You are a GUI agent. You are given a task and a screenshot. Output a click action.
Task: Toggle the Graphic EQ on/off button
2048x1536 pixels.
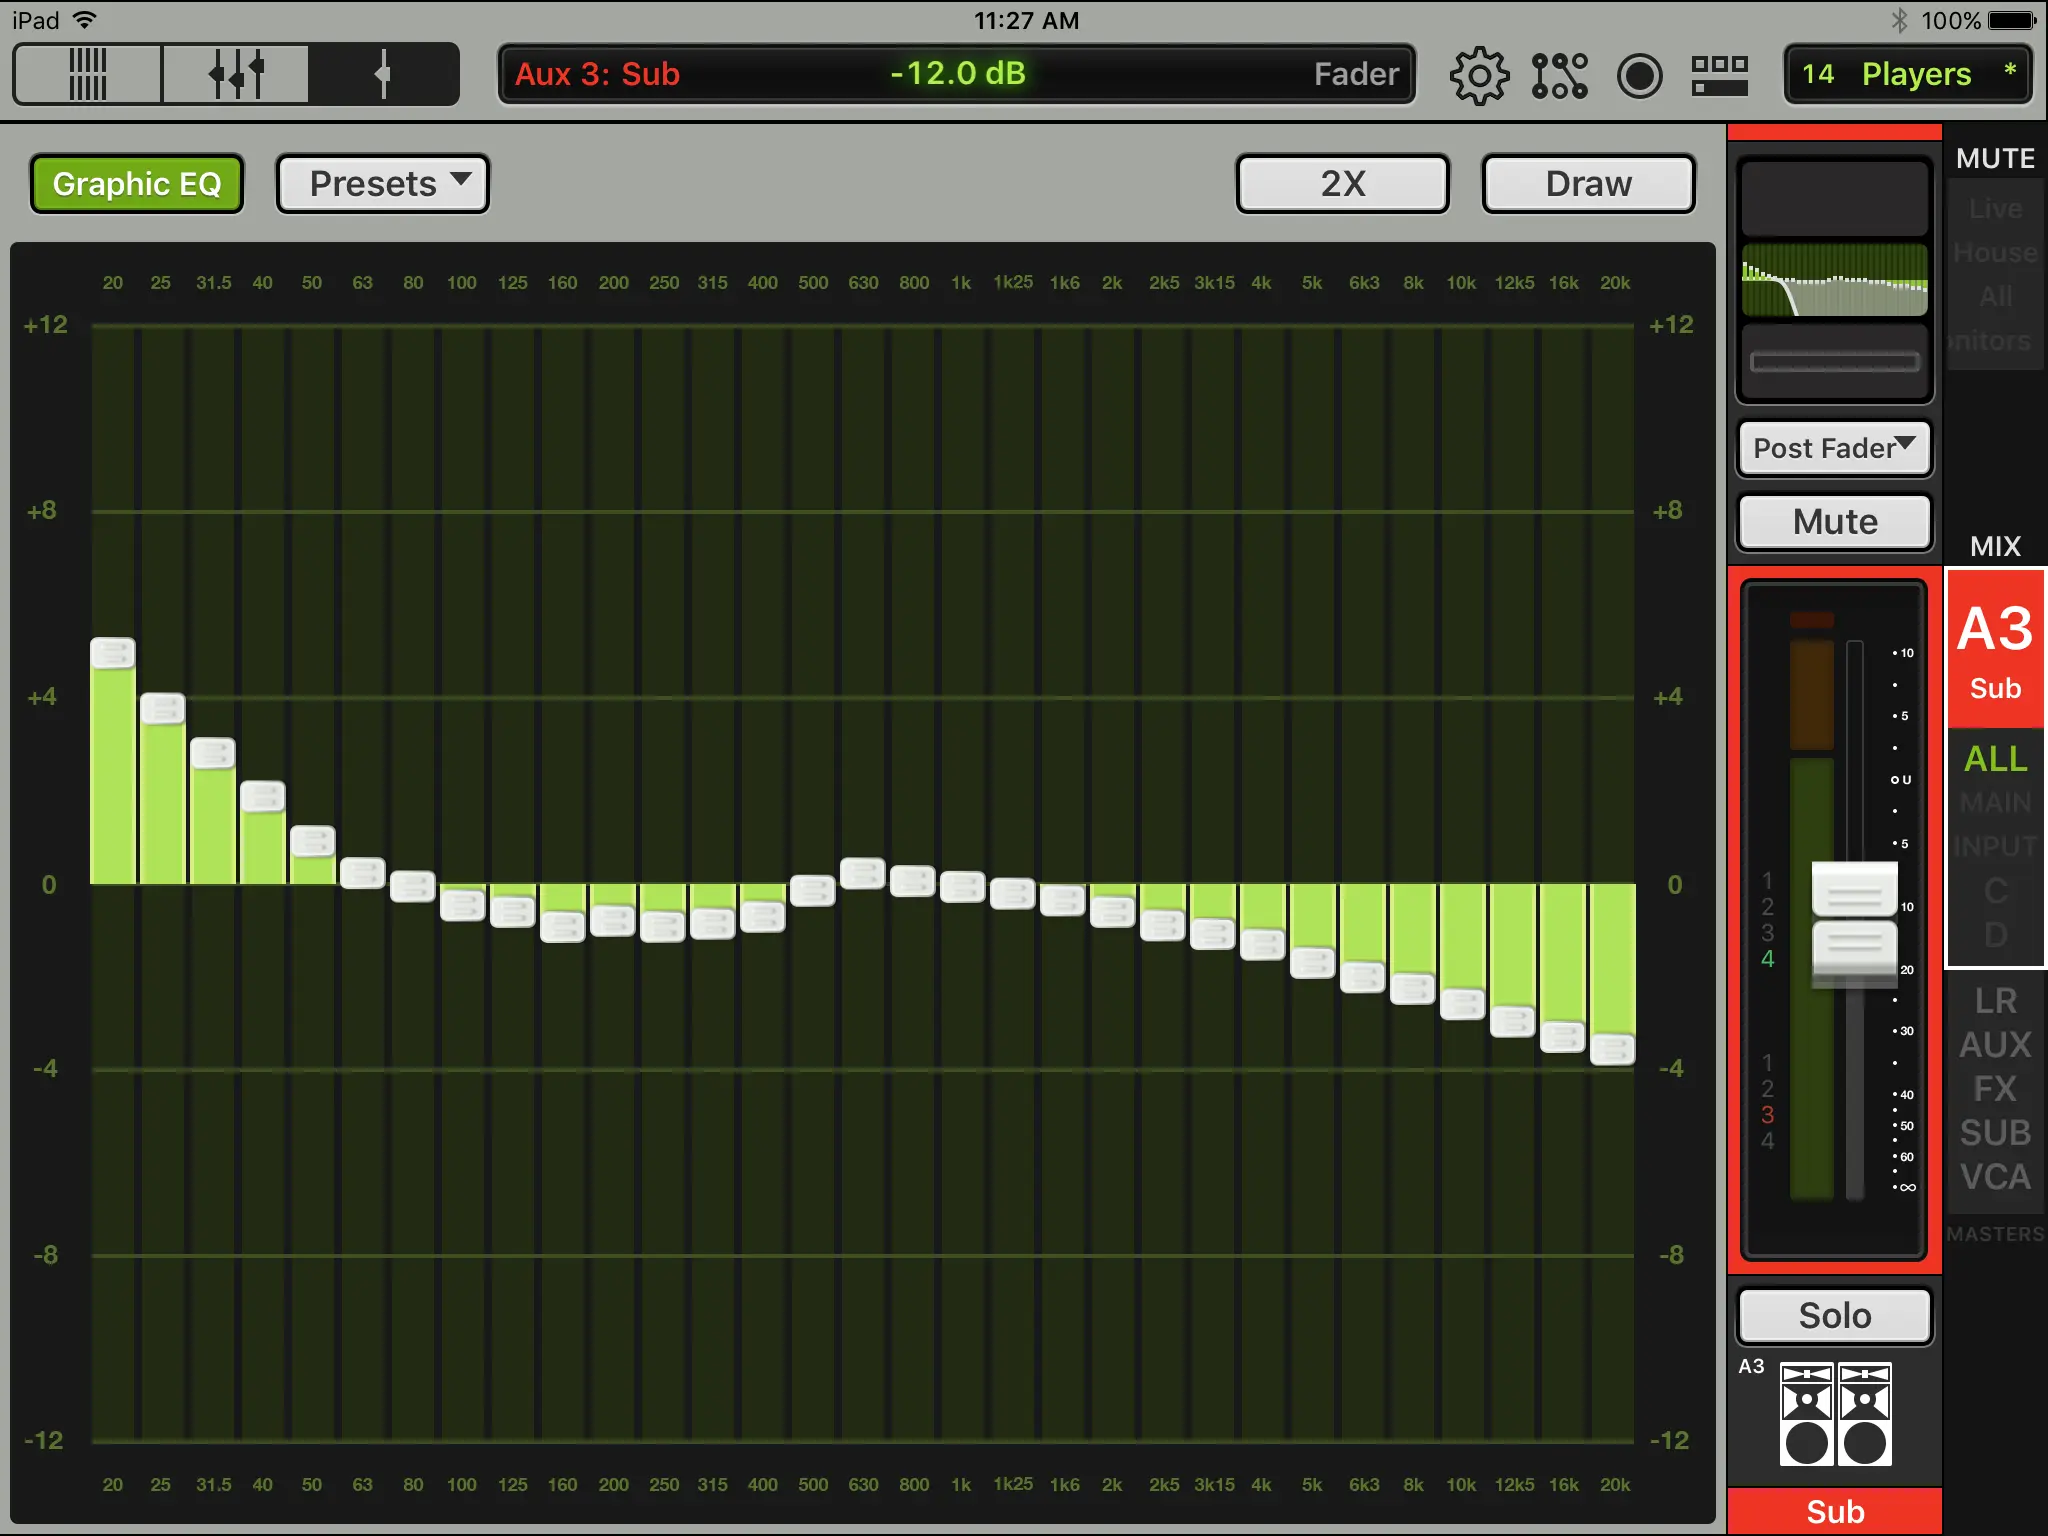pyautogui.click(x=137, y=184)
